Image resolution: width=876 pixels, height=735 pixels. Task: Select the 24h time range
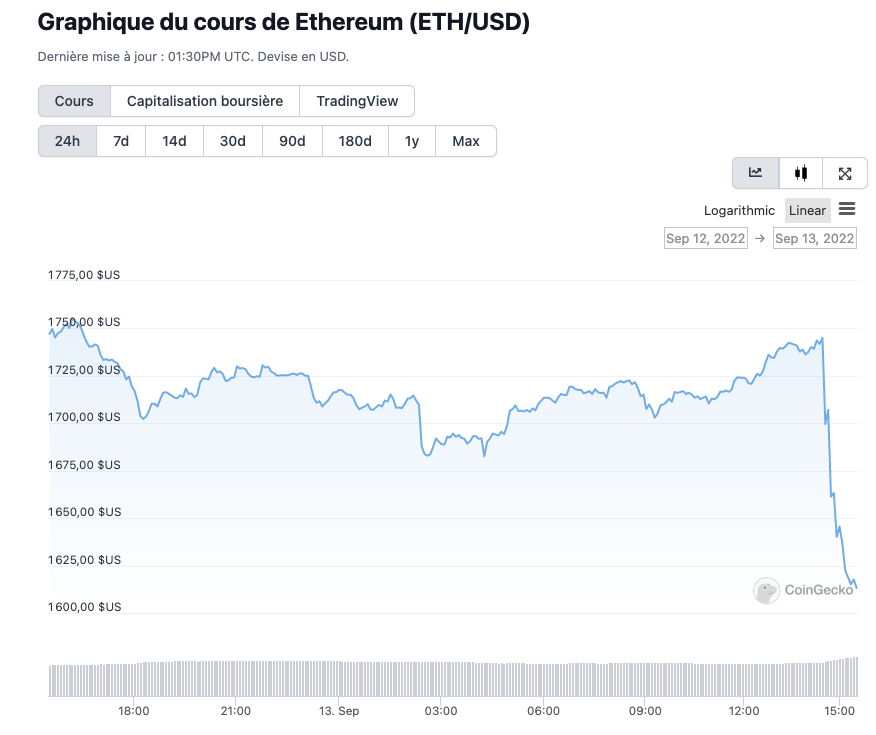pyautogui.click(x=67, y=141)
